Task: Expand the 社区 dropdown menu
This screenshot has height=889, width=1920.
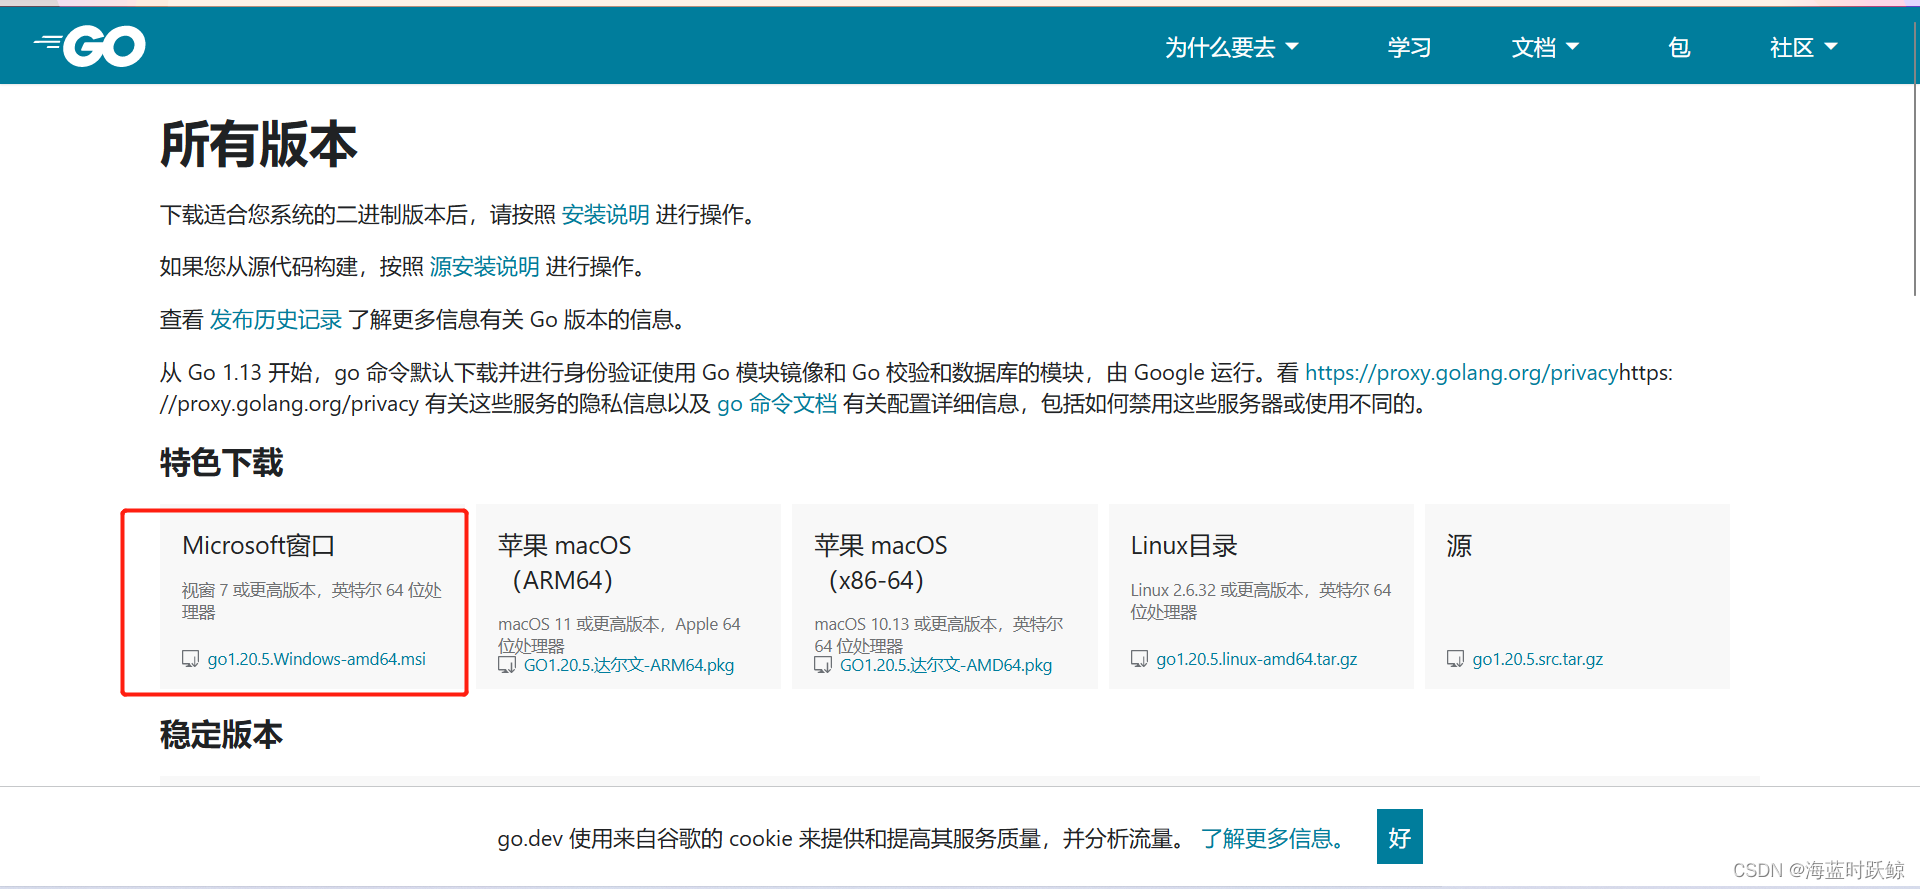Action: (1803, 47)
